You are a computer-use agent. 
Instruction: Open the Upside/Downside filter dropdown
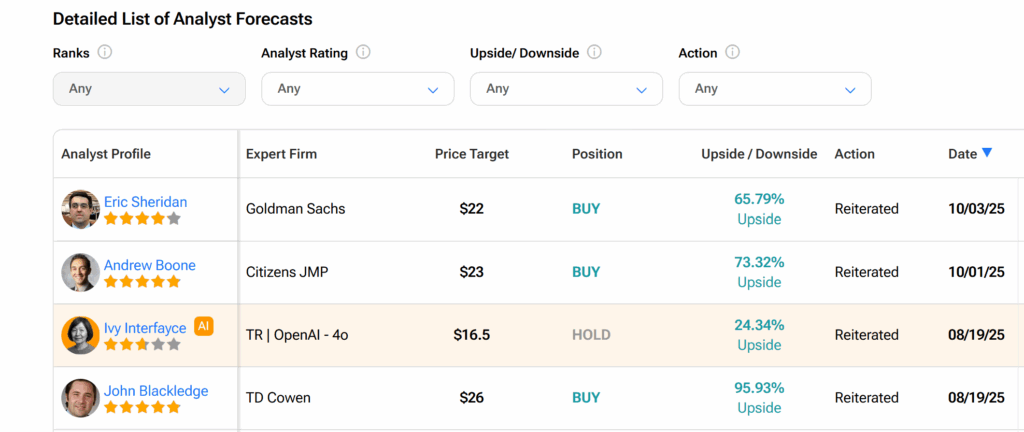pyautogui.click(x=566, y=89)
